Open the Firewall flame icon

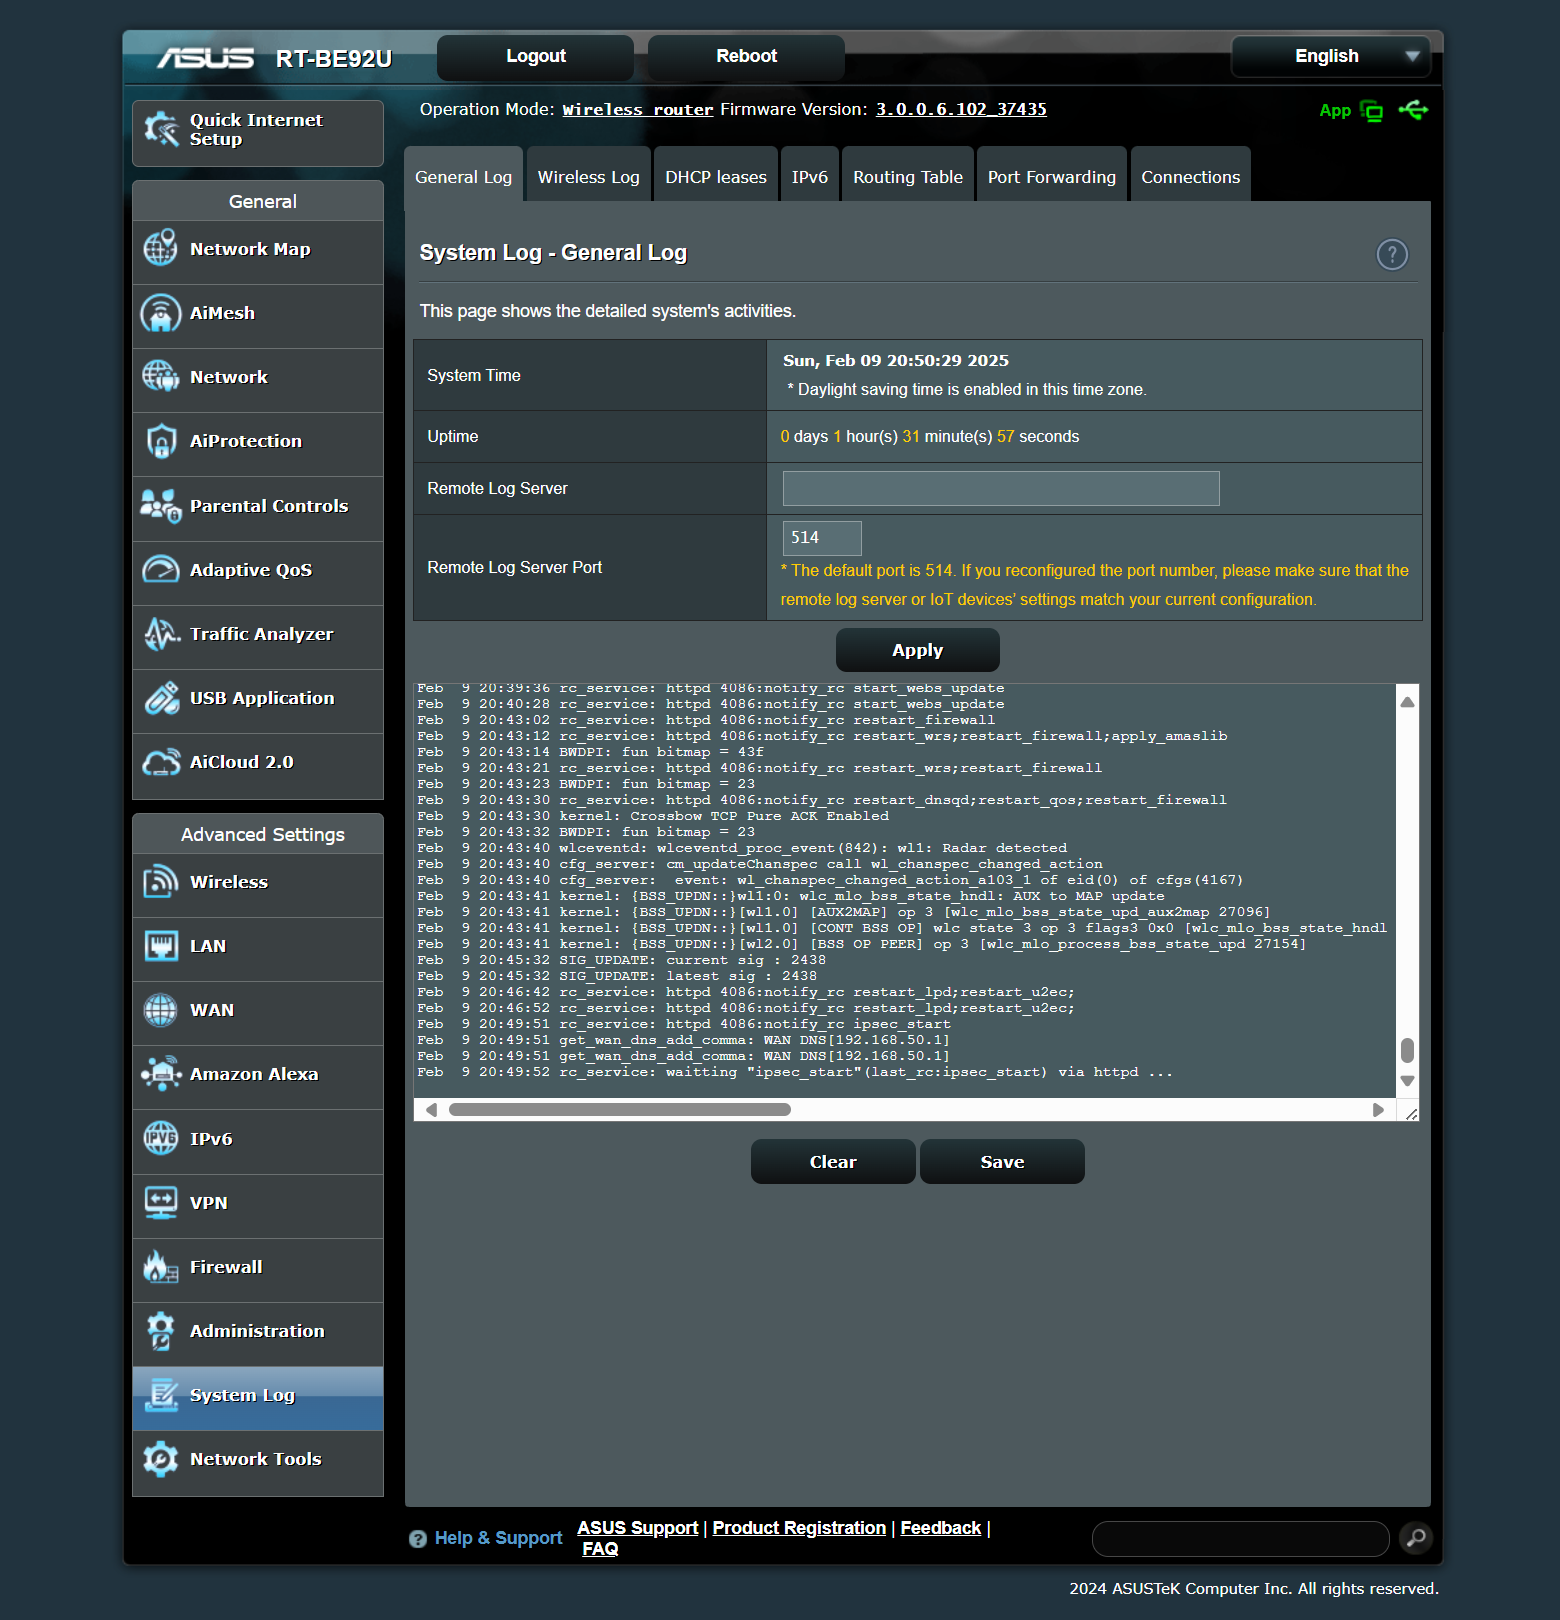(x=160, y=1267)
